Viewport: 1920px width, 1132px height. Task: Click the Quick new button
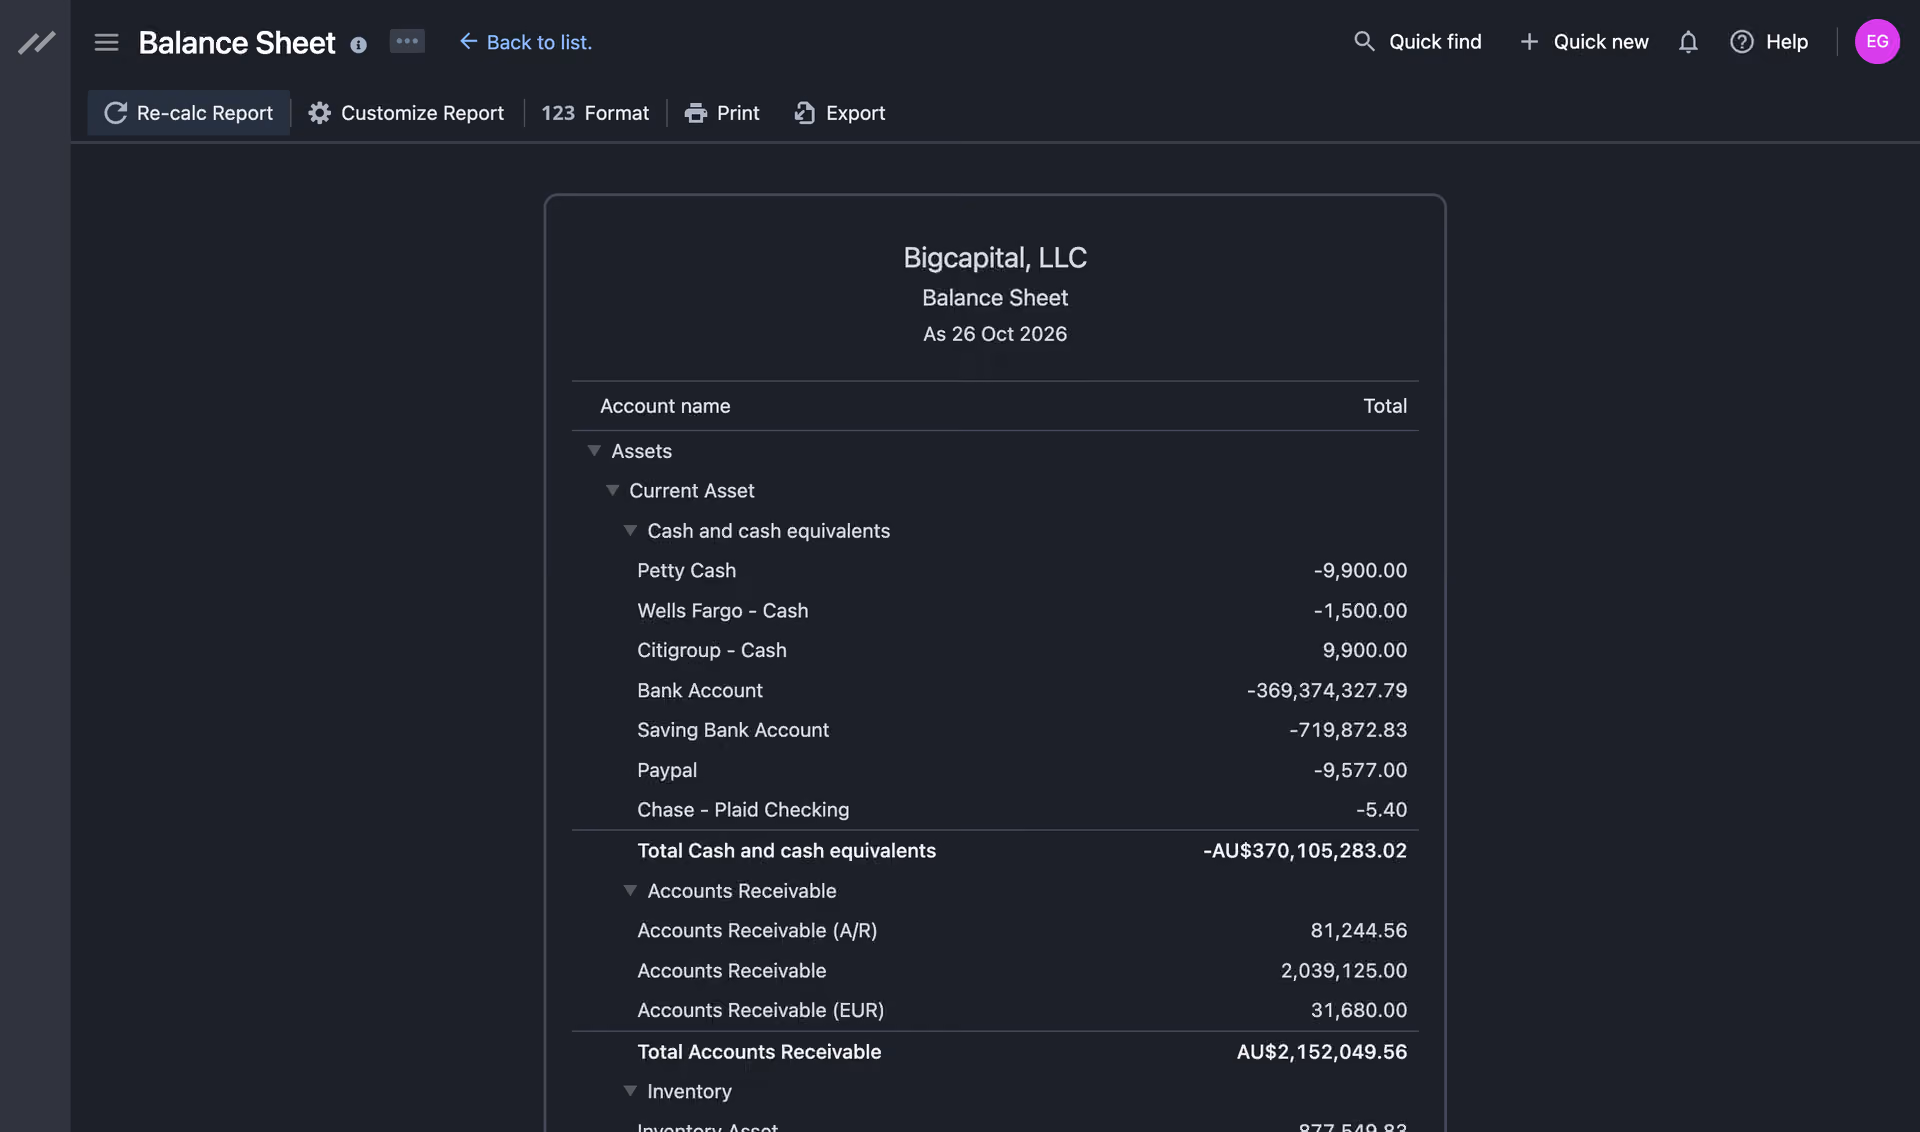click(x=1584, y=42)
